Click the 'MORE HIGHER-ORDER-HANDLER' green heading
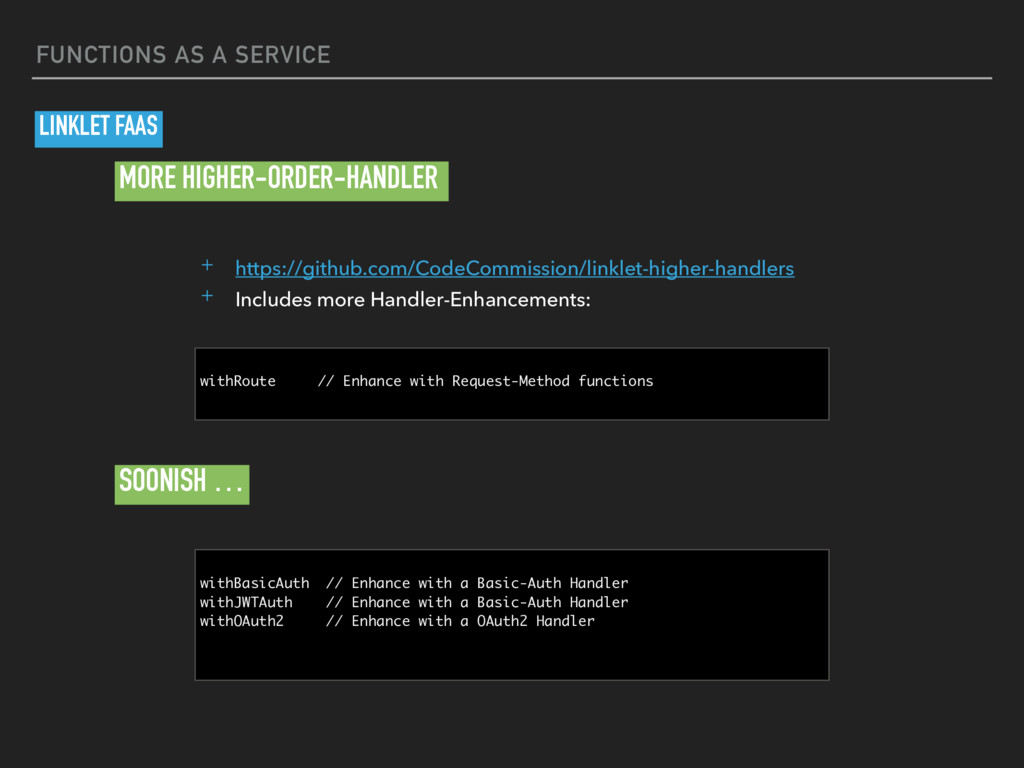The width and height of the screenshot is (1024, 768). (281, 181)
